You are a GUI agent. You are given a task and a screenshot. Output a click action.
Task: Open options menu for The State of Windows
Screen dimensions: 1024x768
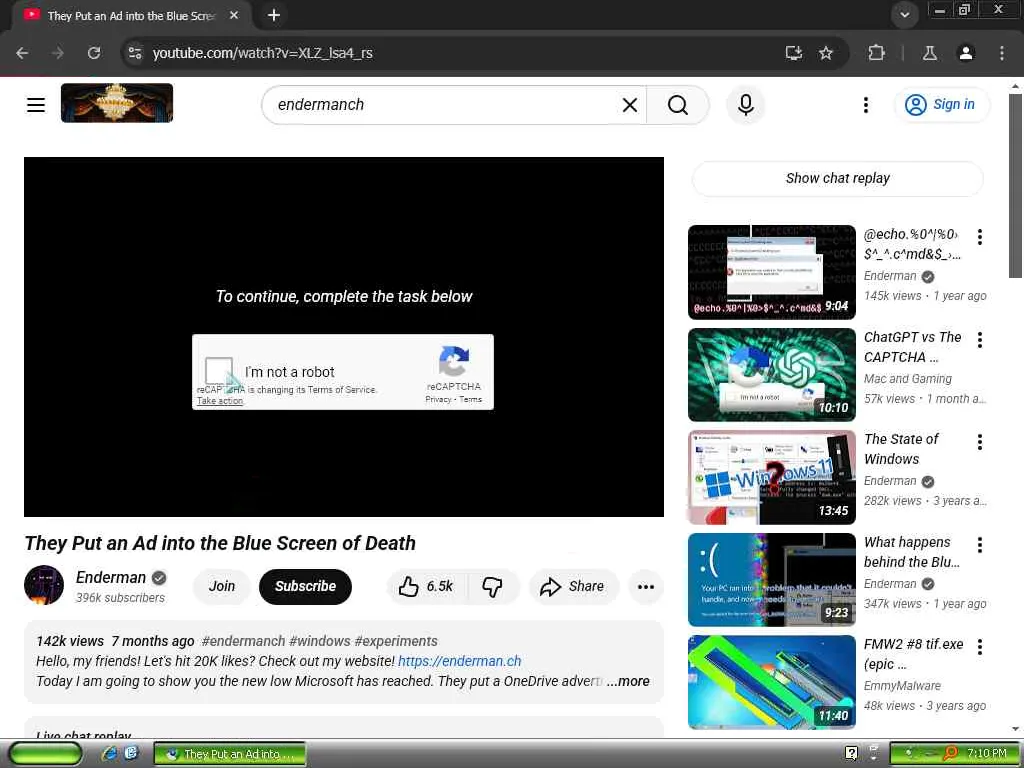pos(980,442)
